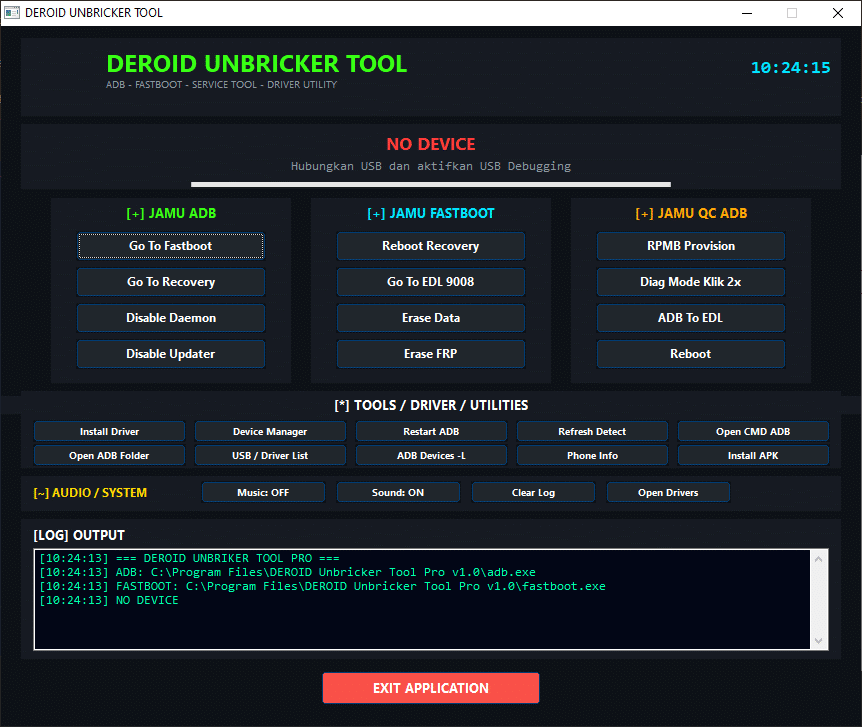This screenshot has height=727, width=862.
Task: Click the [LOG] OUTPUT label
Action: [79, 535]
